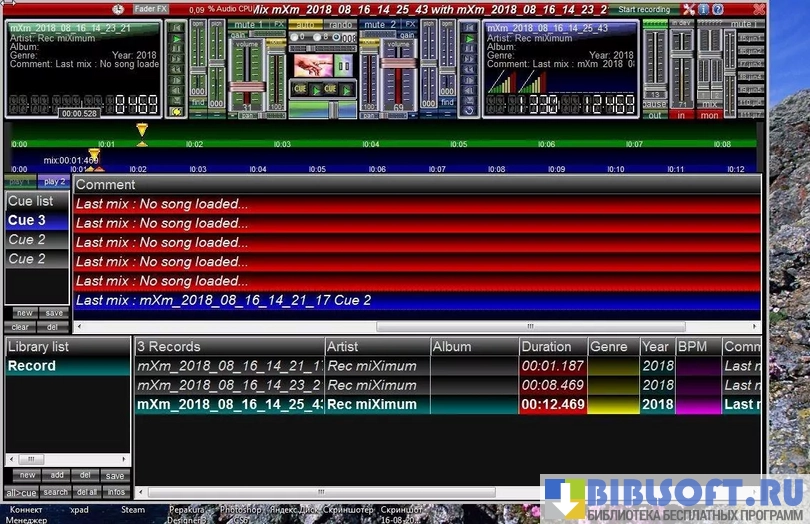Open the help question mark icon
The image size is (810, 524).
pos(717,9)
